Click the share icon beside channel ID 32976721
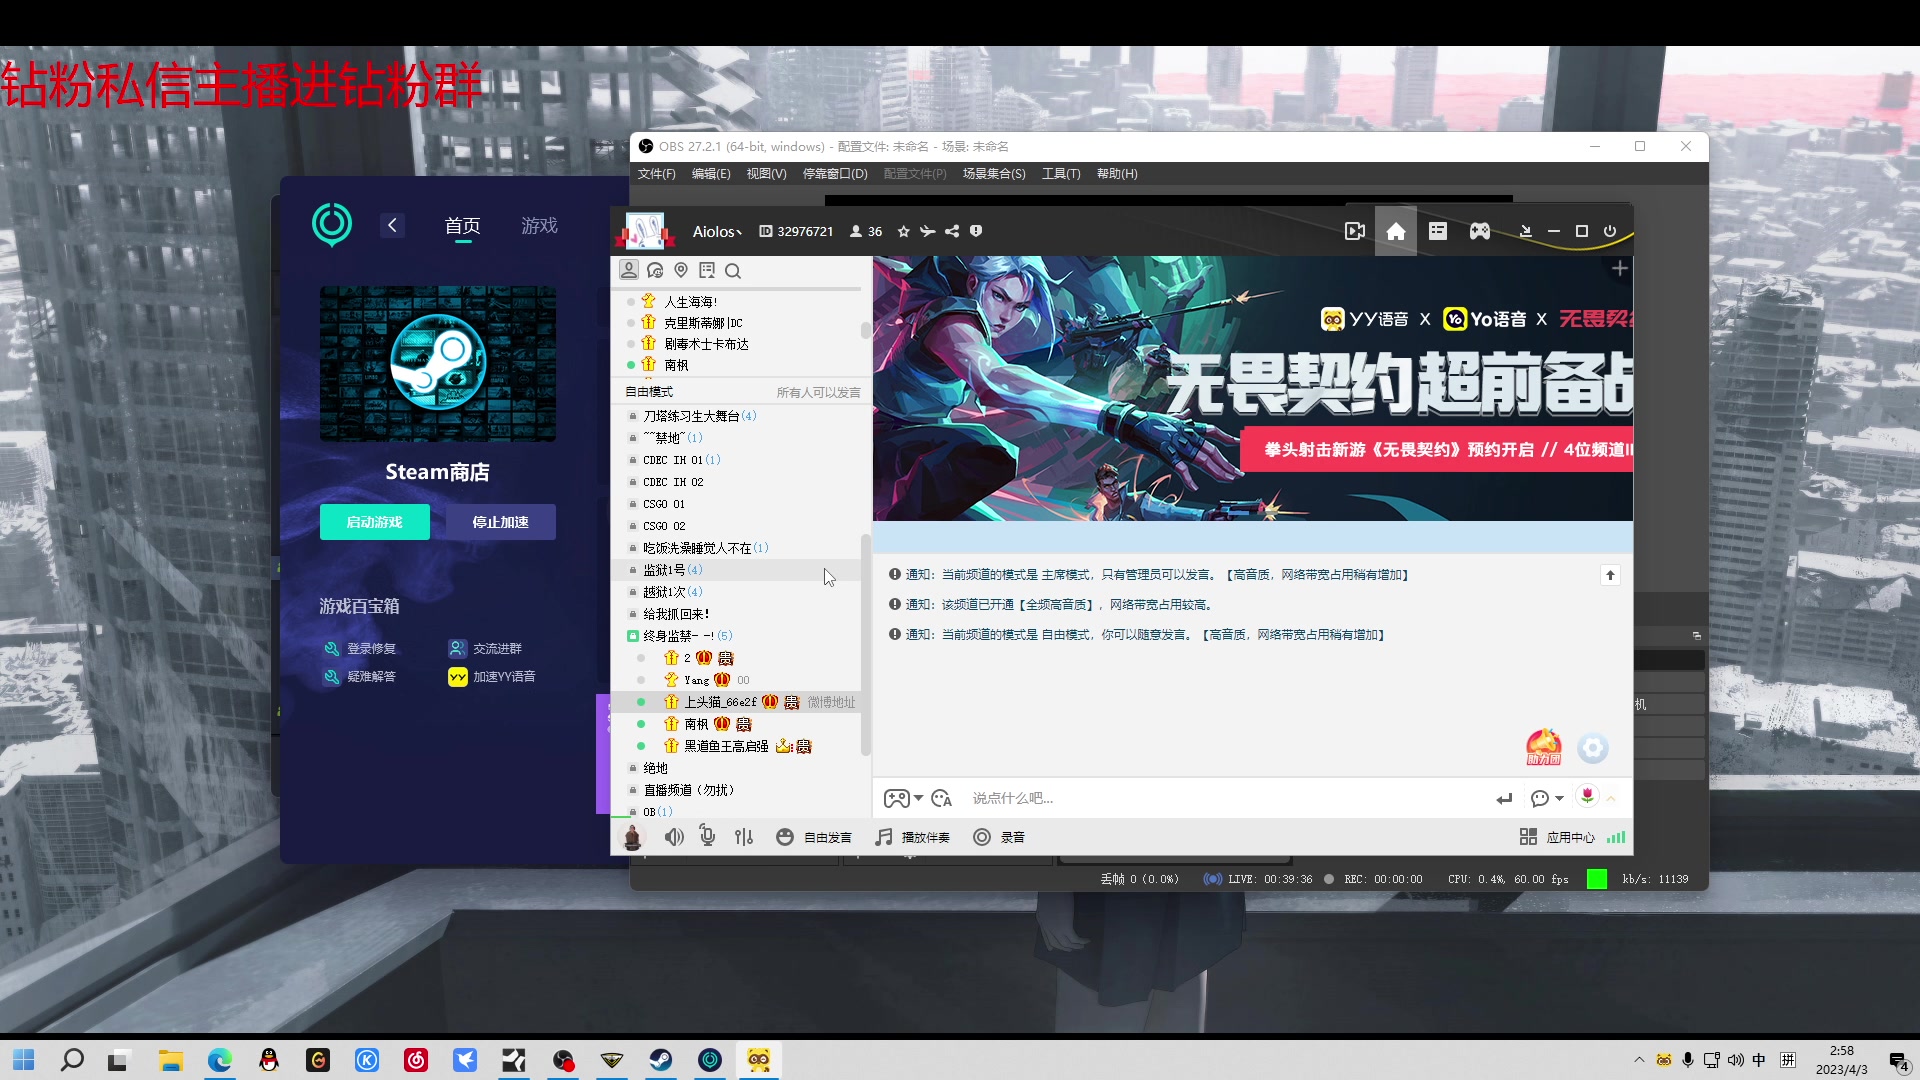This screenshot has height=1080, width=1920. tap(951, 231)
